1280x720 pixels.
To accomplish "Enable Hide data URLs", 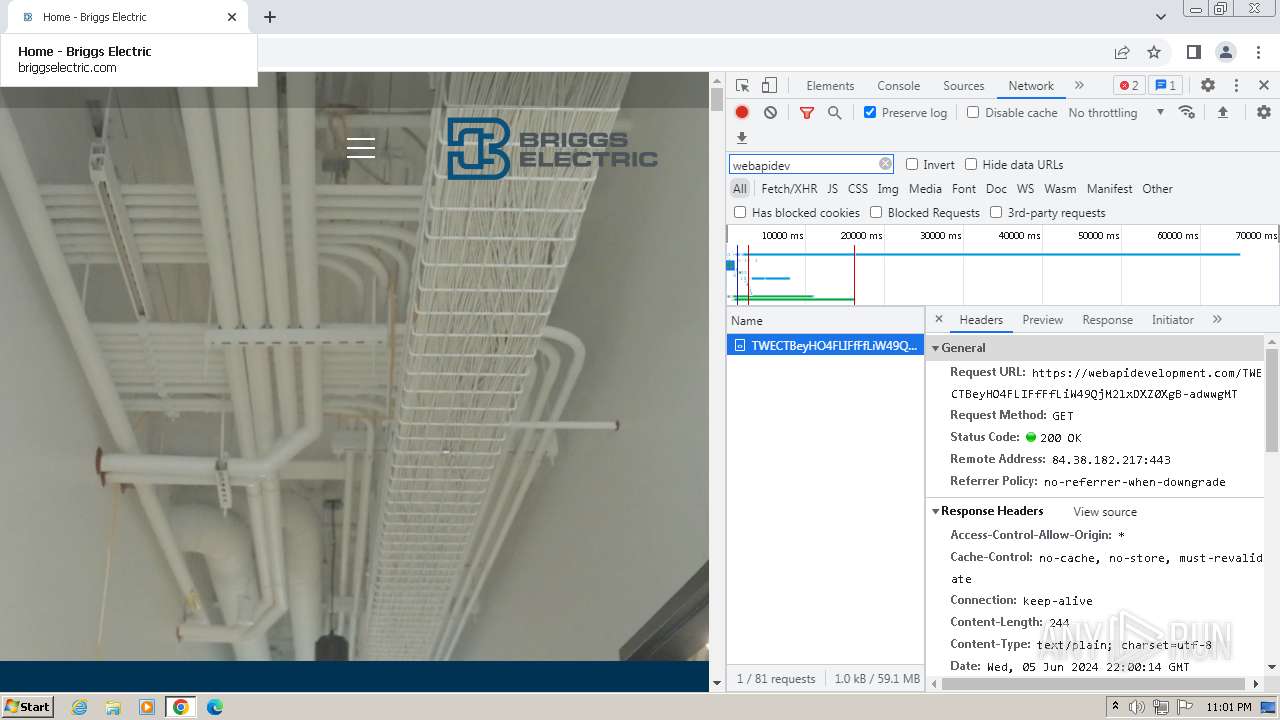I will click(x=971, y=164).
